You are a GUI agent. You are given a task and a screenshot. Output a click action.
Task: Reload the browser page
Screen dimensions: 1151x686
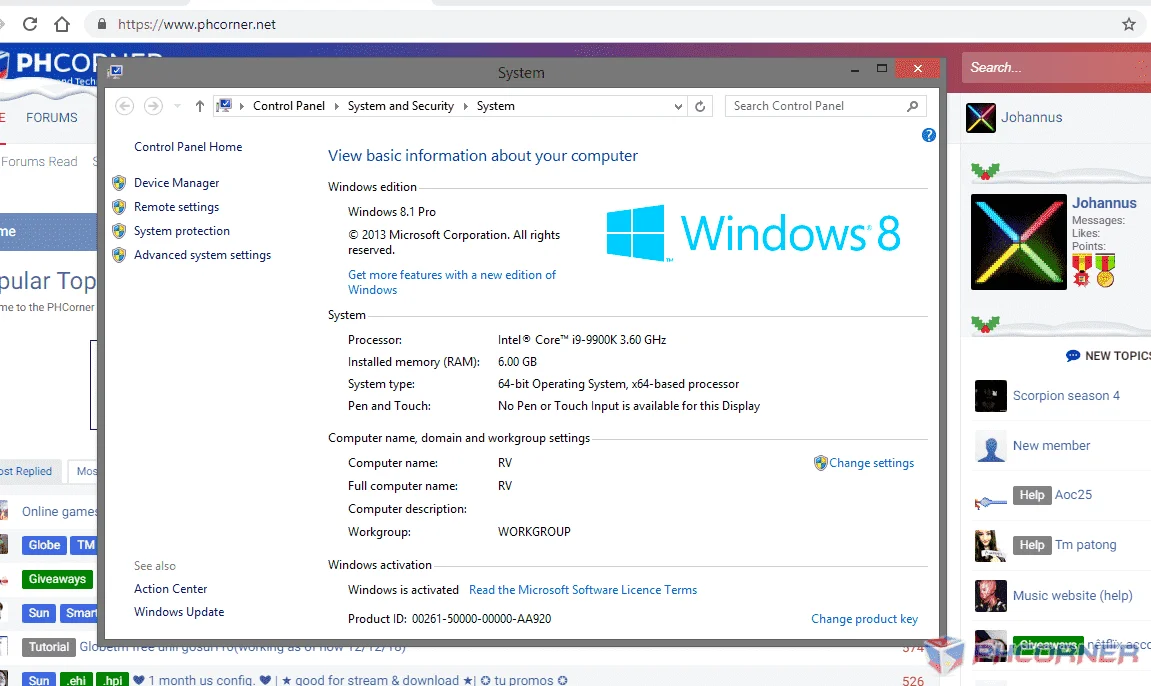pyautogui.click(x=30, y=24)
